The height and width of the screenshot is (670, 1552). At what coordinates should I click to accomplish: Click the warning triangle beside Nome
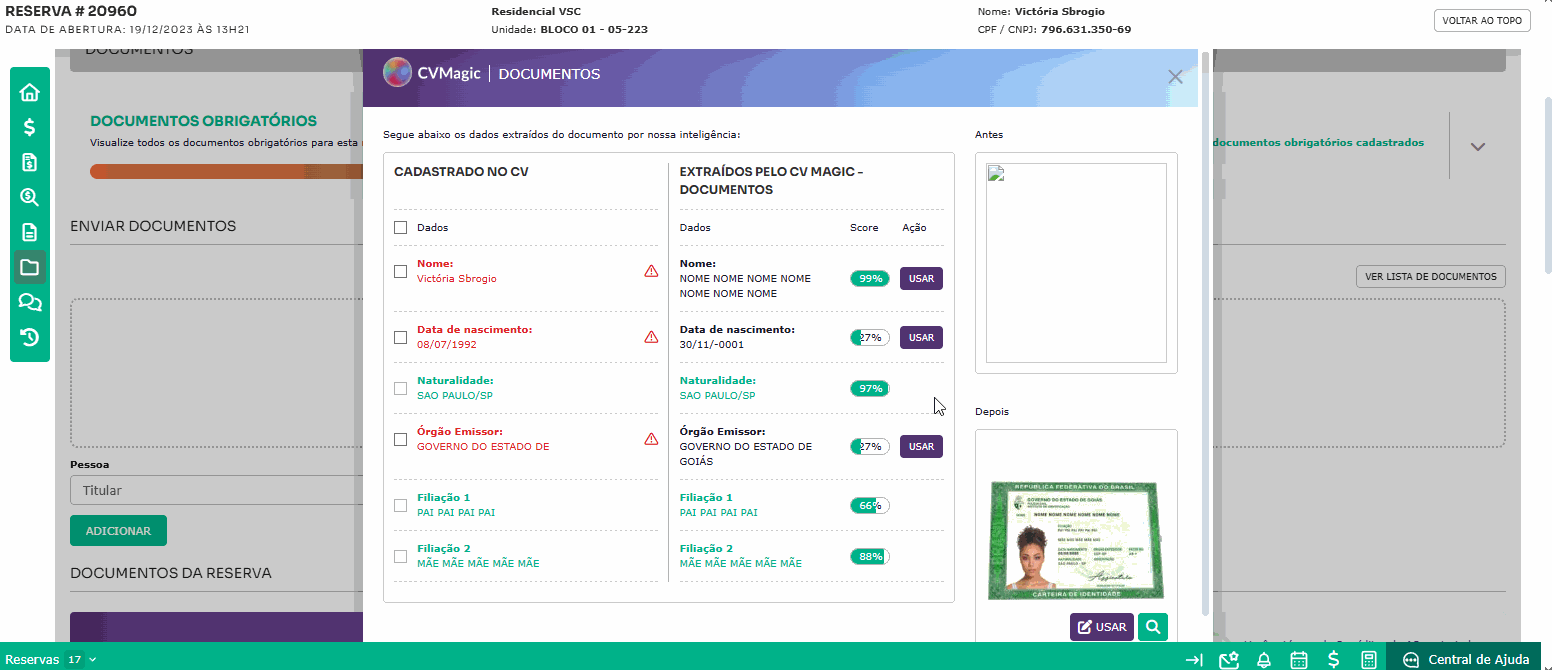coord(651,271)
